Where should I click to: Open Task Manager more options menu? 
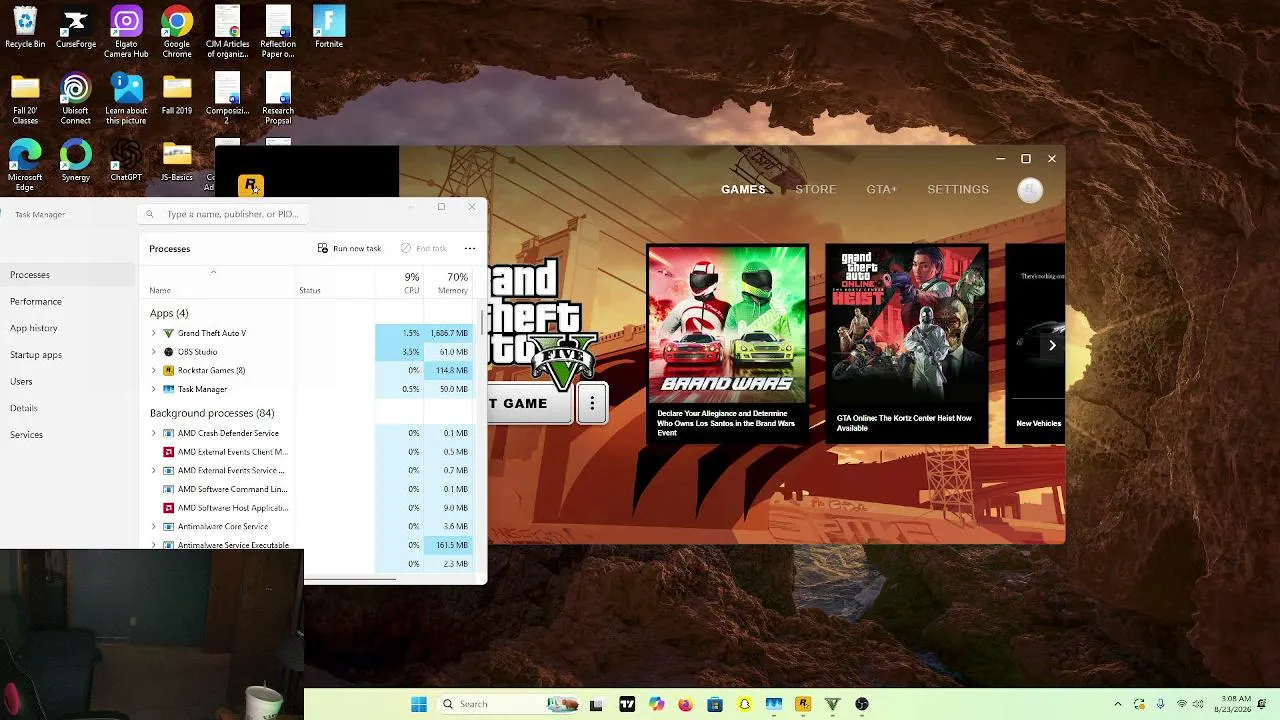tap(470, 249)
